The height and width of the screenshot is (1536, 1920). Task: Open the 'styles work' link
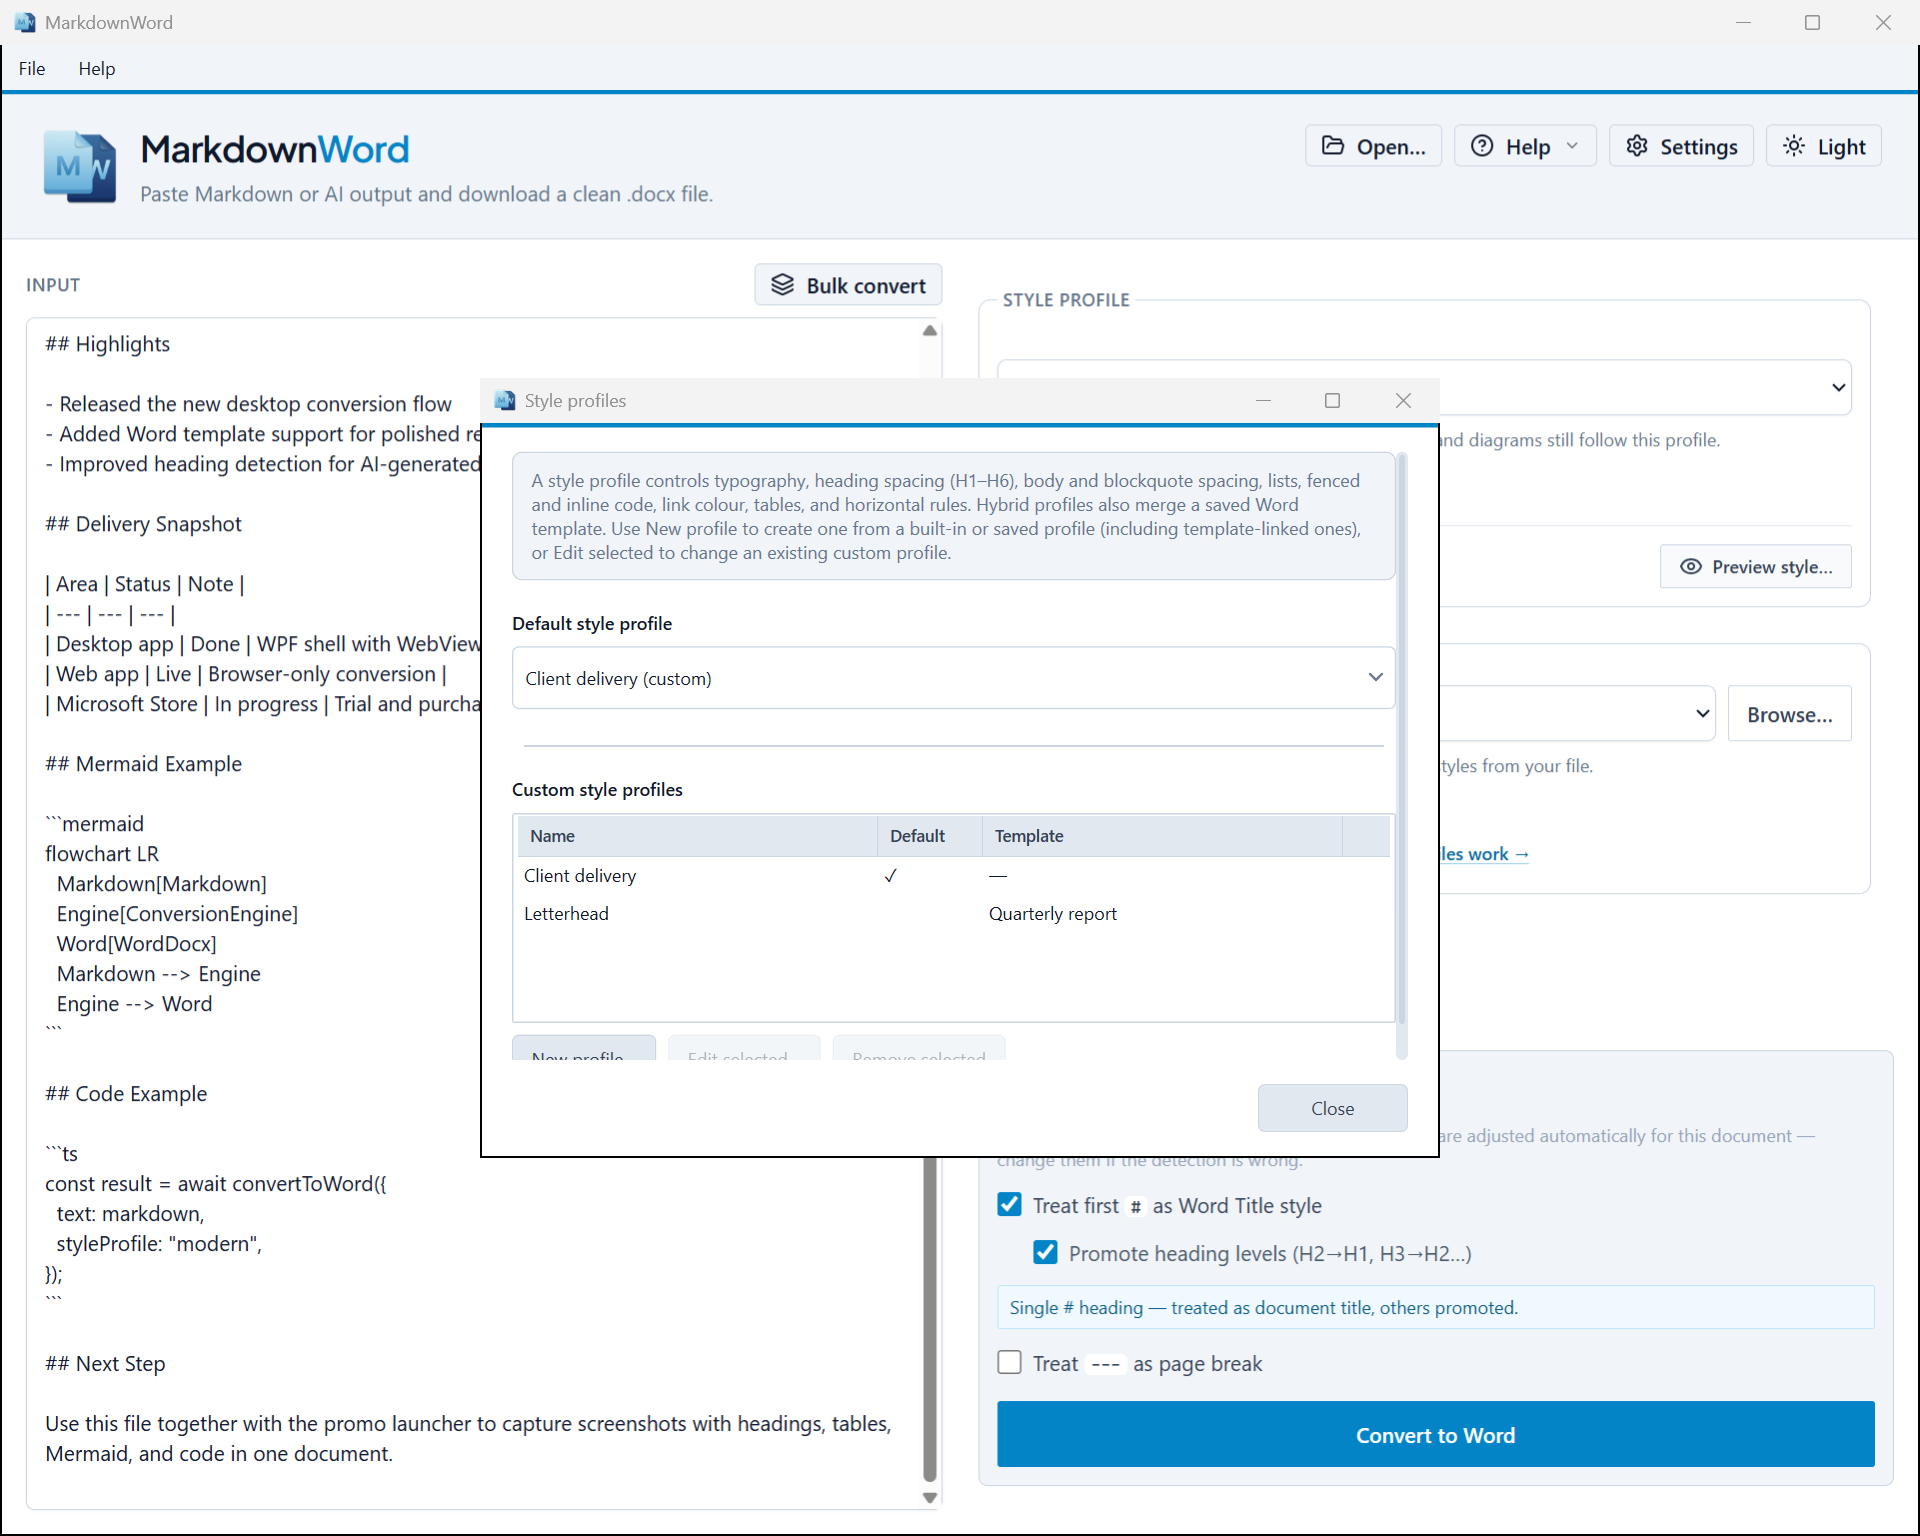(1484, 854)
